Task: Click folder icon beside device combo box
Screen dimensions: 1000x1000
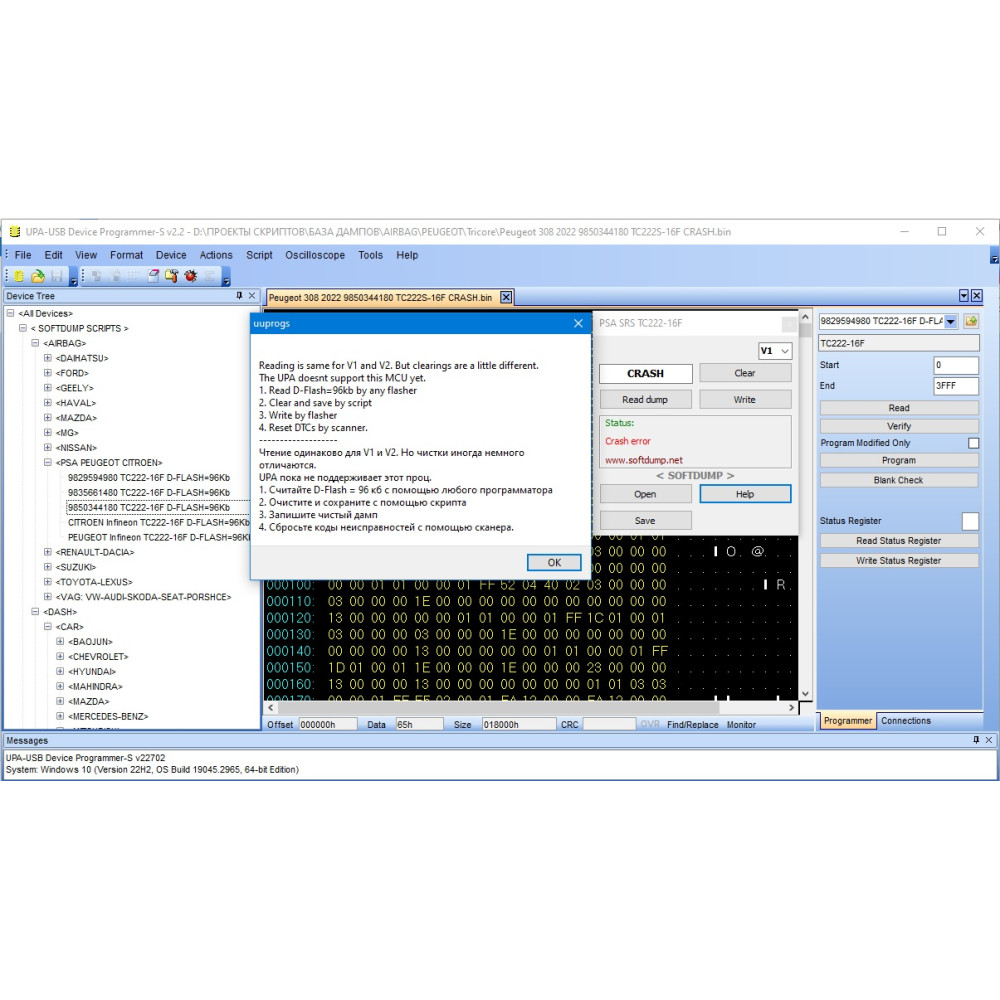Action: click(x=971, y=321)
